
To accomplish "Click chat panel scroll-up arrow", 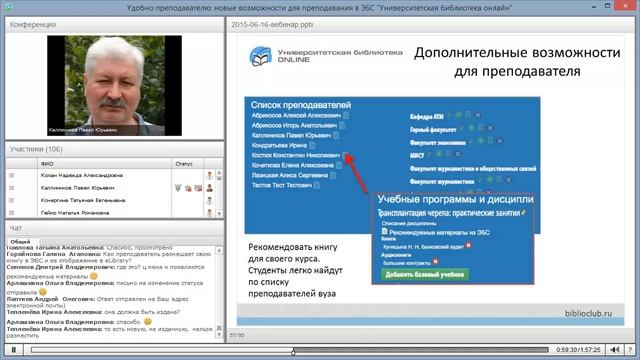I will [219, 250].
